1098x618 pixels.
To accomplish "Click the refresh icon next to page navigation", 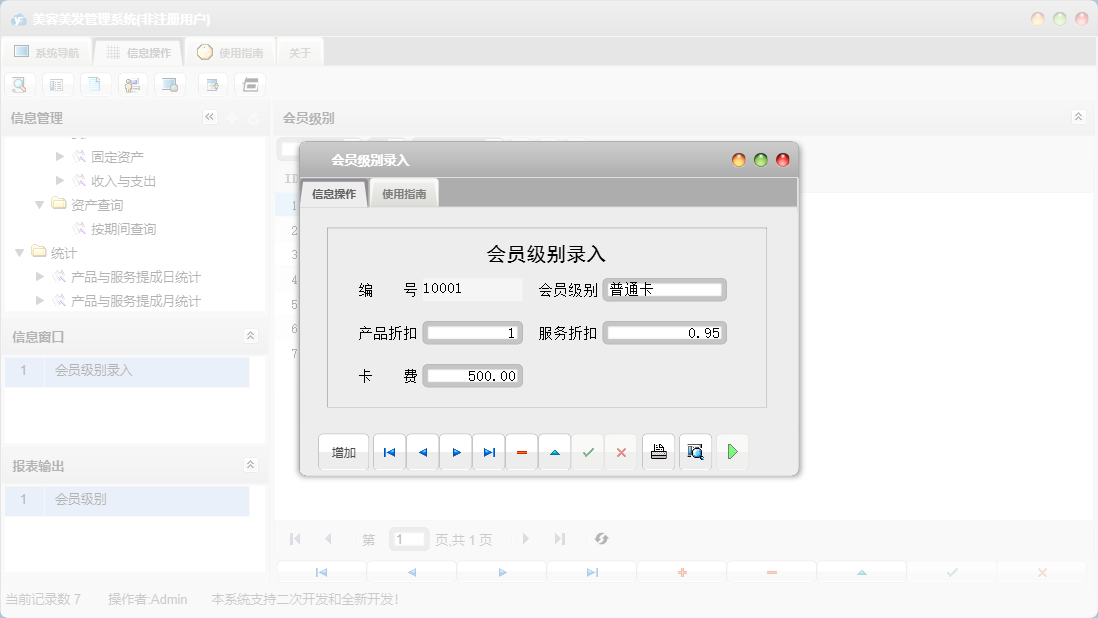I will coord(601,539).
